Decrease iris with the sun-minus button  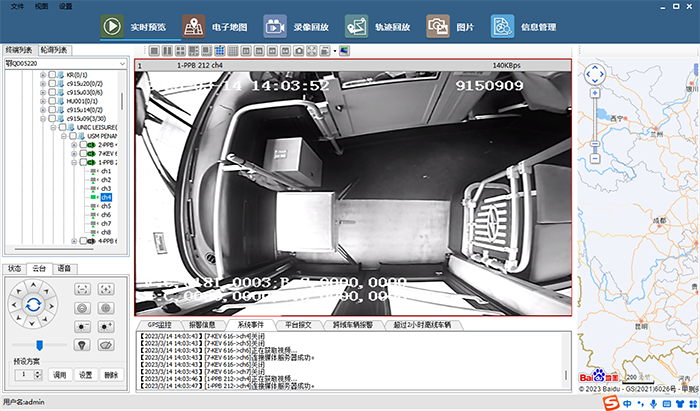coord(82,327)
